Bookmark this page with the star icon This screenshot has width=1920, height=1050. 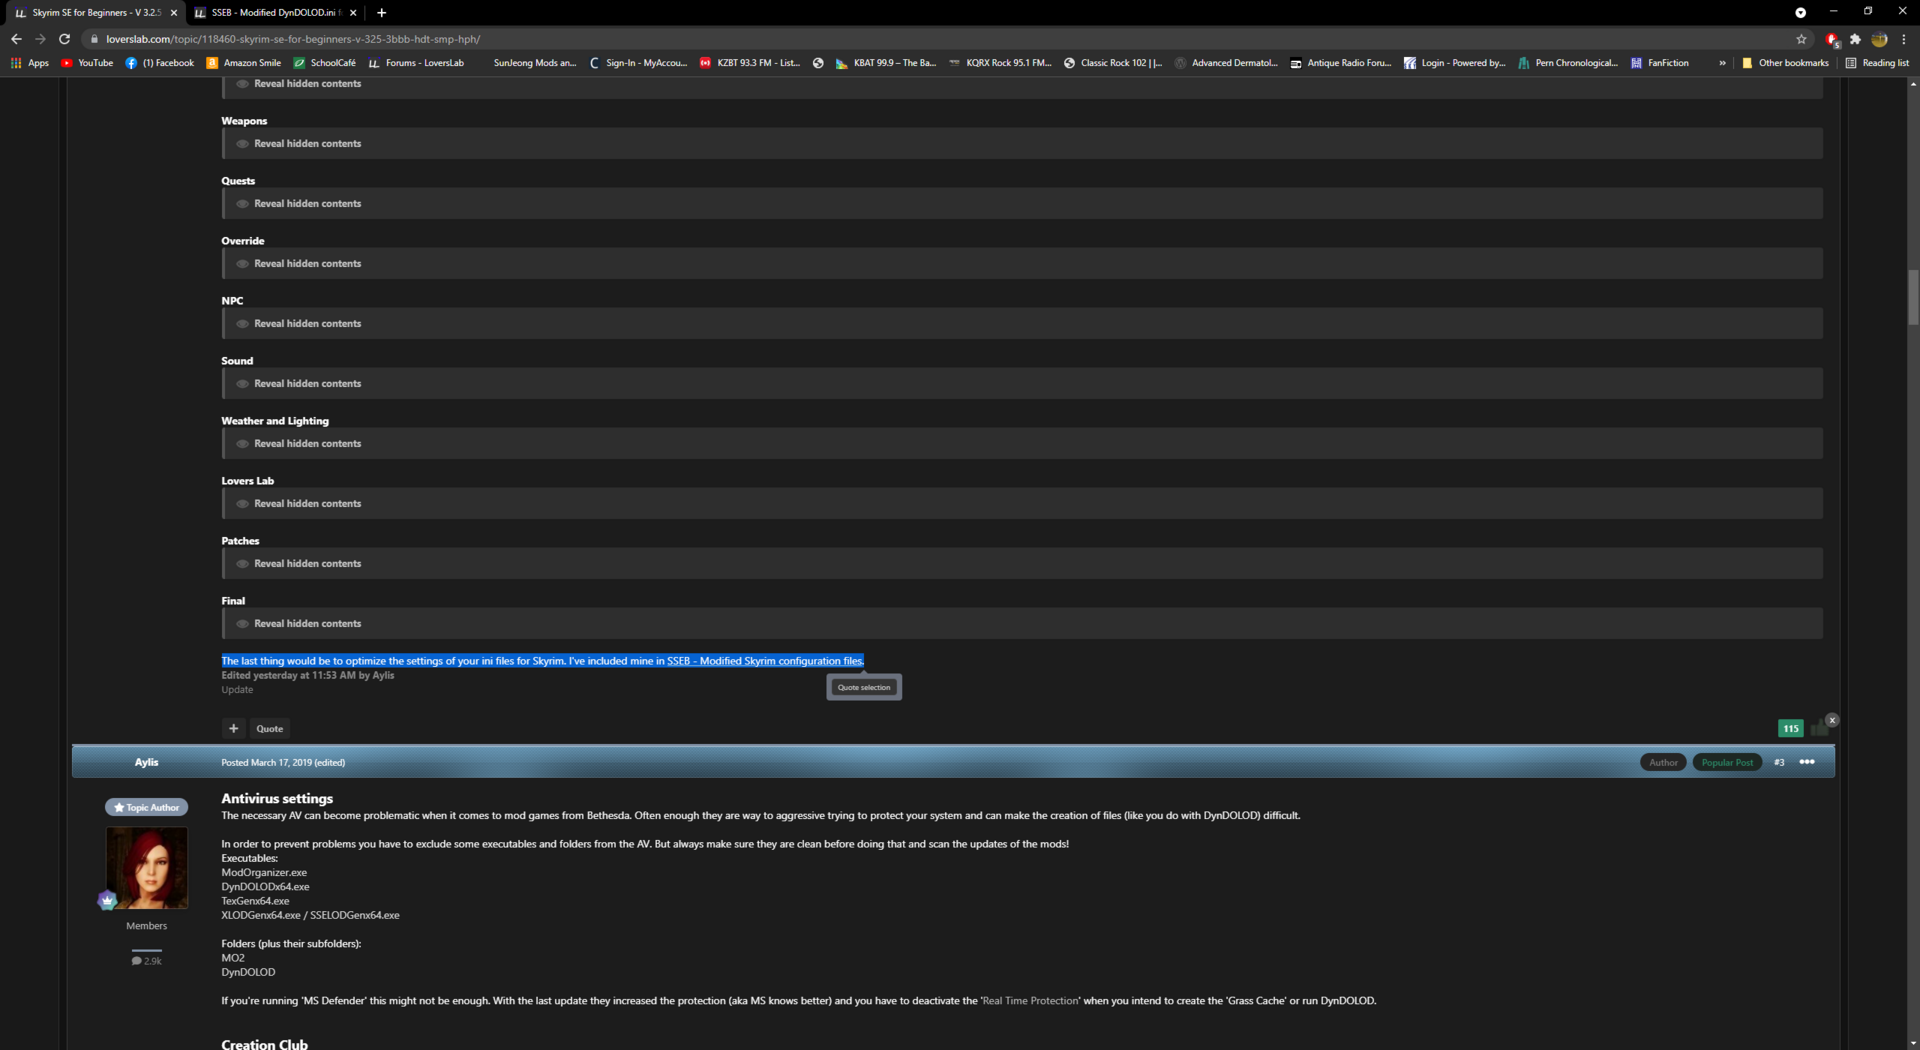[1801, 39]
